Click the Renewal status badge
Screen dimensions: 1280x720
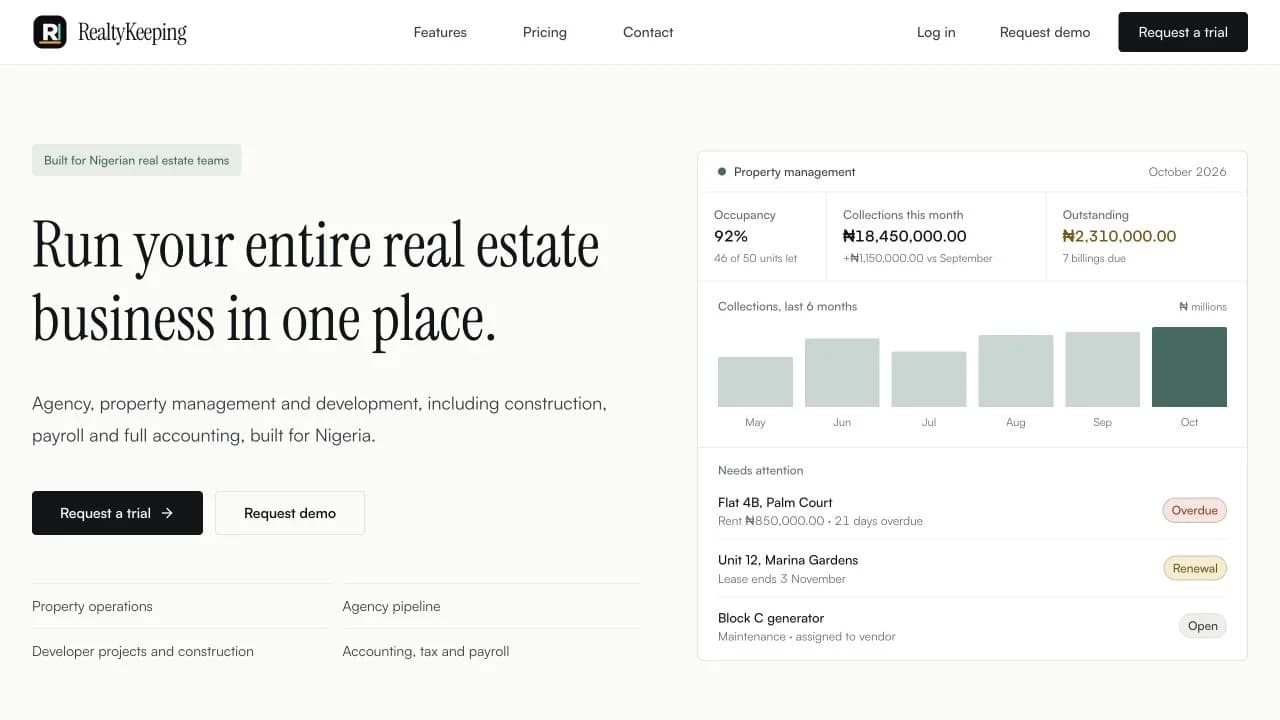[1195, 569]
